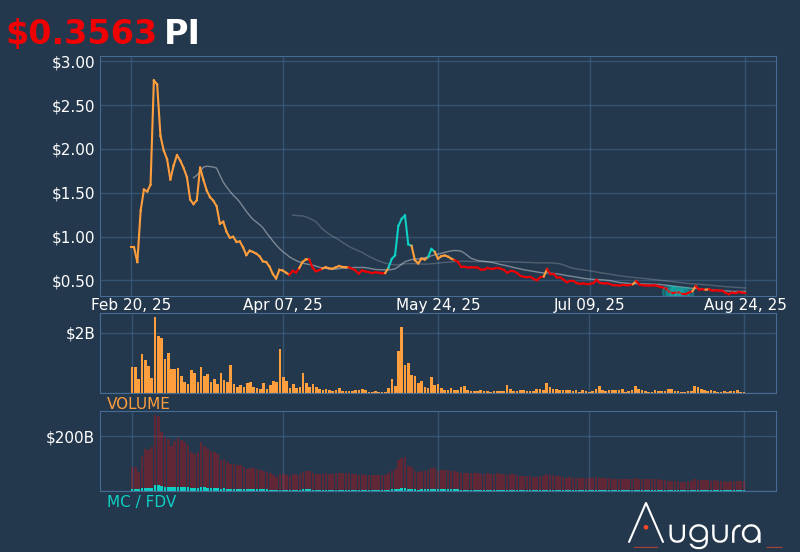Click the $1.00 price axis label
The height and width of the screenshot is (552, 800).
click(73, 237)
